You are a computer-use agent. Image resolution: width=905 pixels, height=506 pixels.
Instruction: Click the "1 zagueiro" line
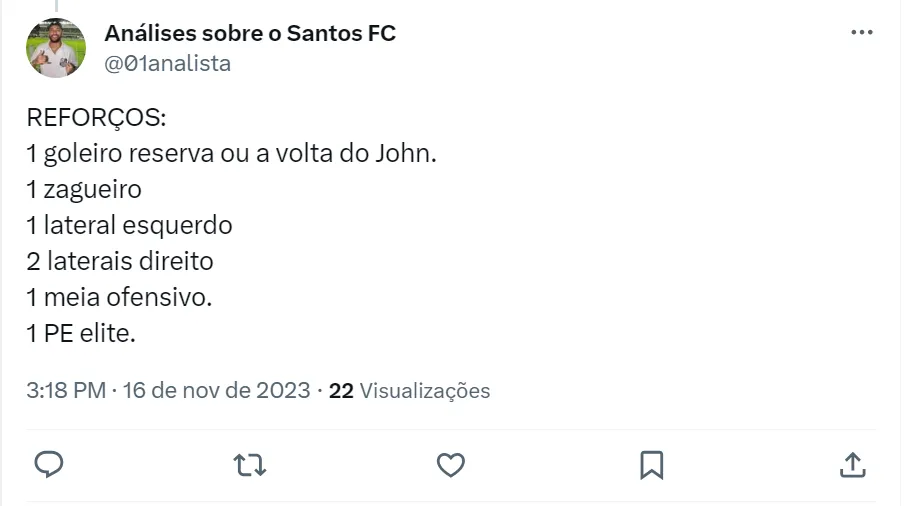pos(84,189)
